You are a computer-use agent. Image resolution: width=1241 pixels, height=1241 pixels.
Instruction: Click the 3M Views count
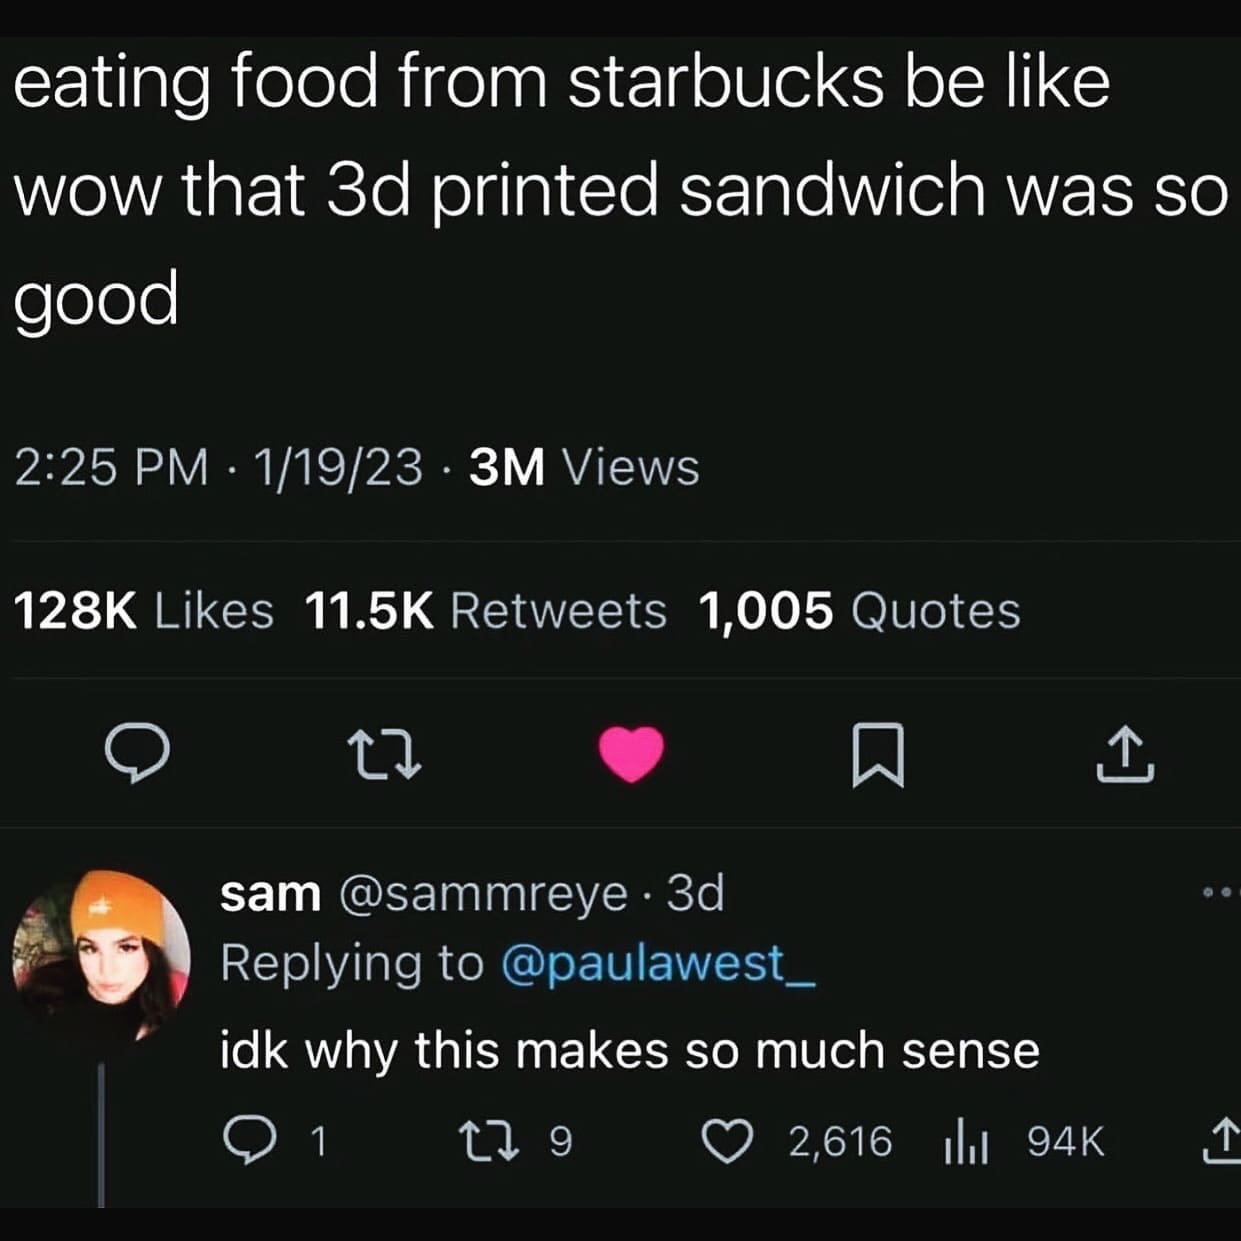(584, 467)
